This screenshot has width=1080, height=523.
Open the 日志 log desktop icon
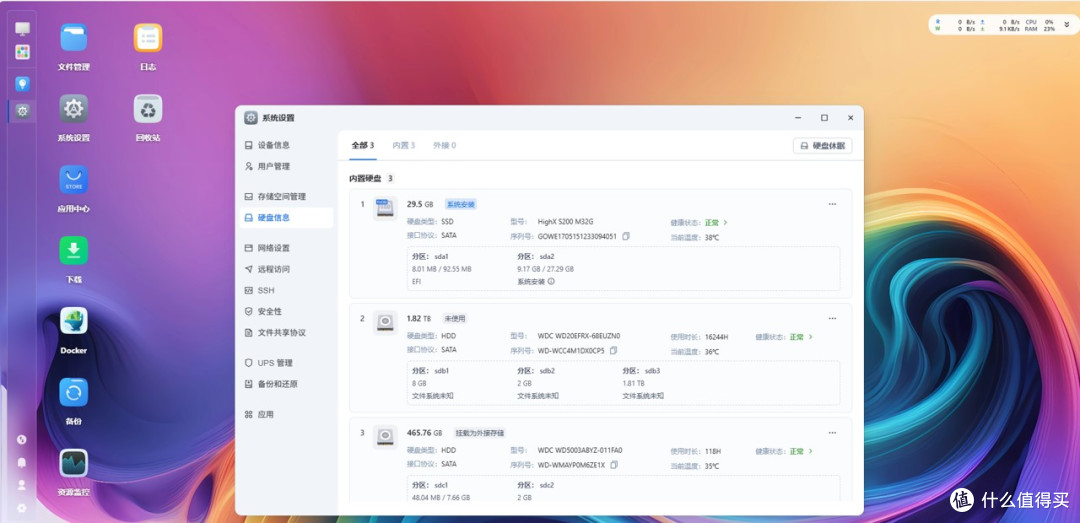148,38
